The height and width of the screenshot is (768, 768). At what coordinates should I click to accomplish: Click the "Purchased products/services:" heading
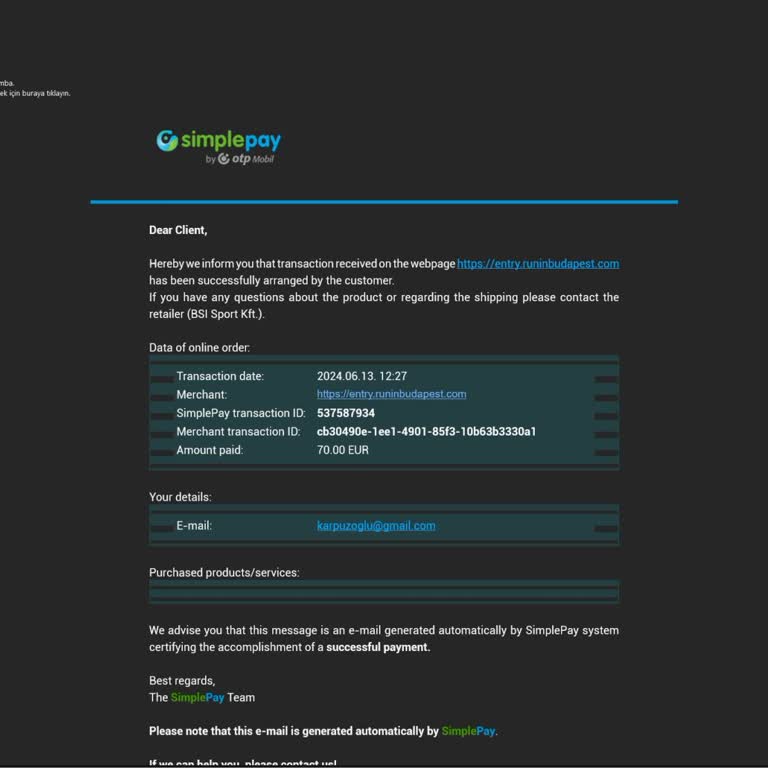224,573
